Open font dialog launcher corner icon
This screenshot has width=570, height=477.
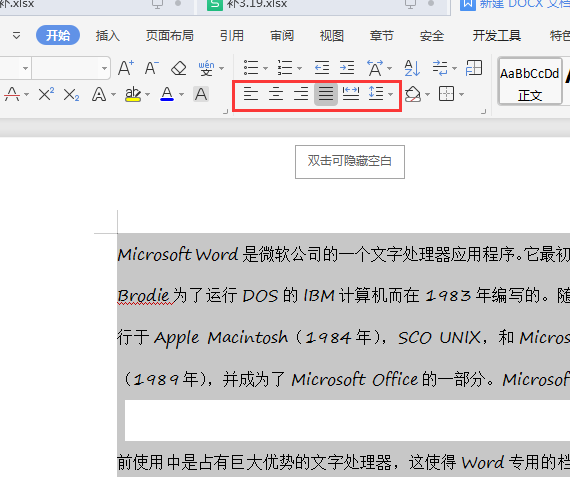[225, 112]
